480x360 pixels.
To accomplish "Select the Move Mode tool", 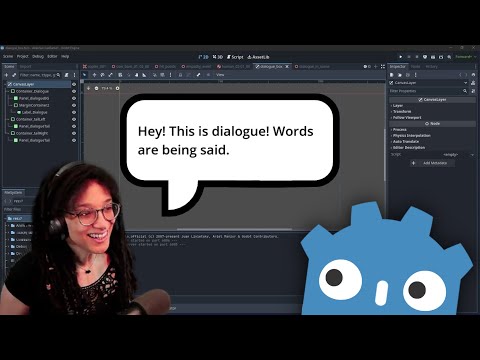I will (x=94, y=75).
